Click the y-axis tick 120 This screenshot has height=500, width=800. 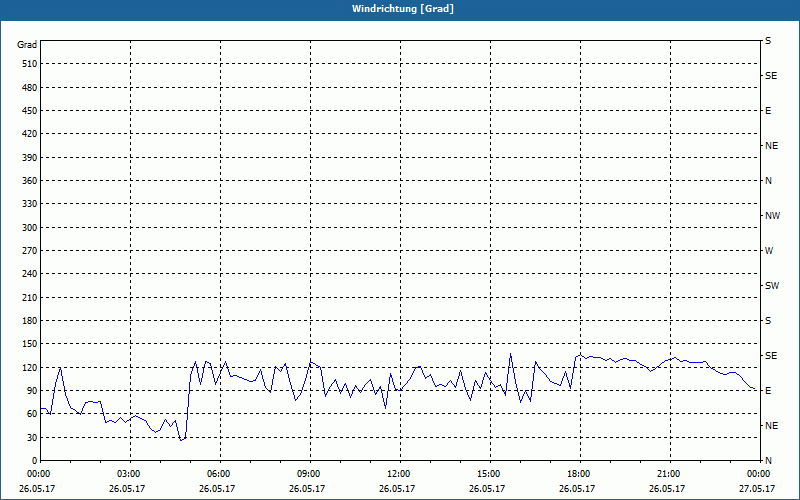click(30, 367)
